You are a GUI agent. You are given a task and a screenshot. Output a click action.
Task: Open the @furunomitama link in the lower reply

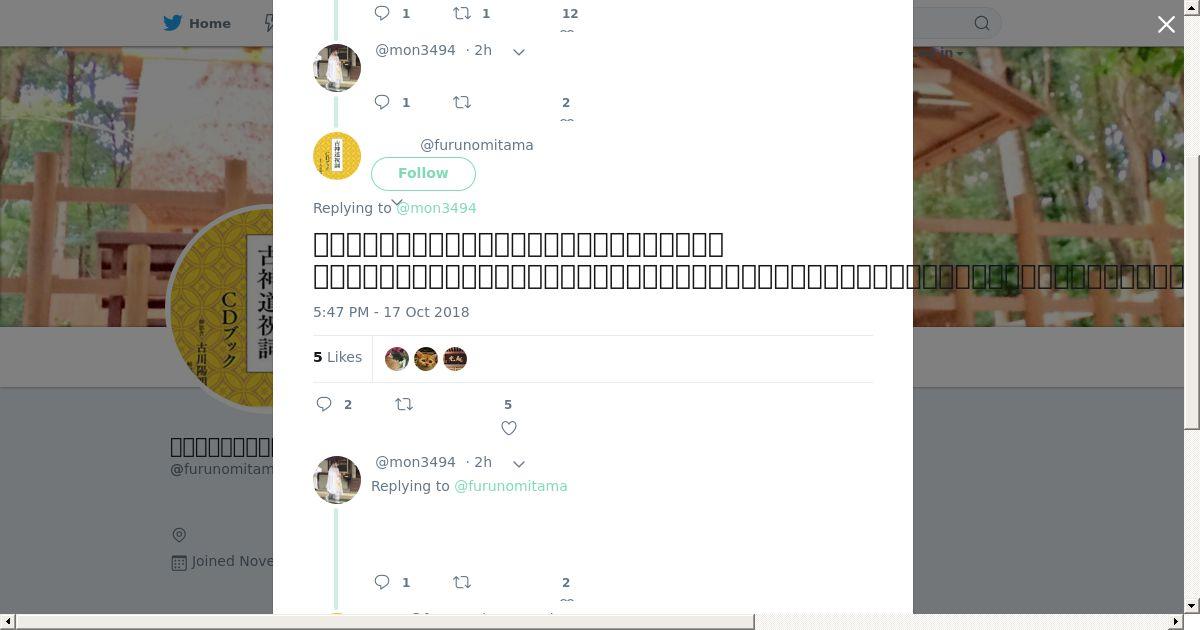(511, 486)
